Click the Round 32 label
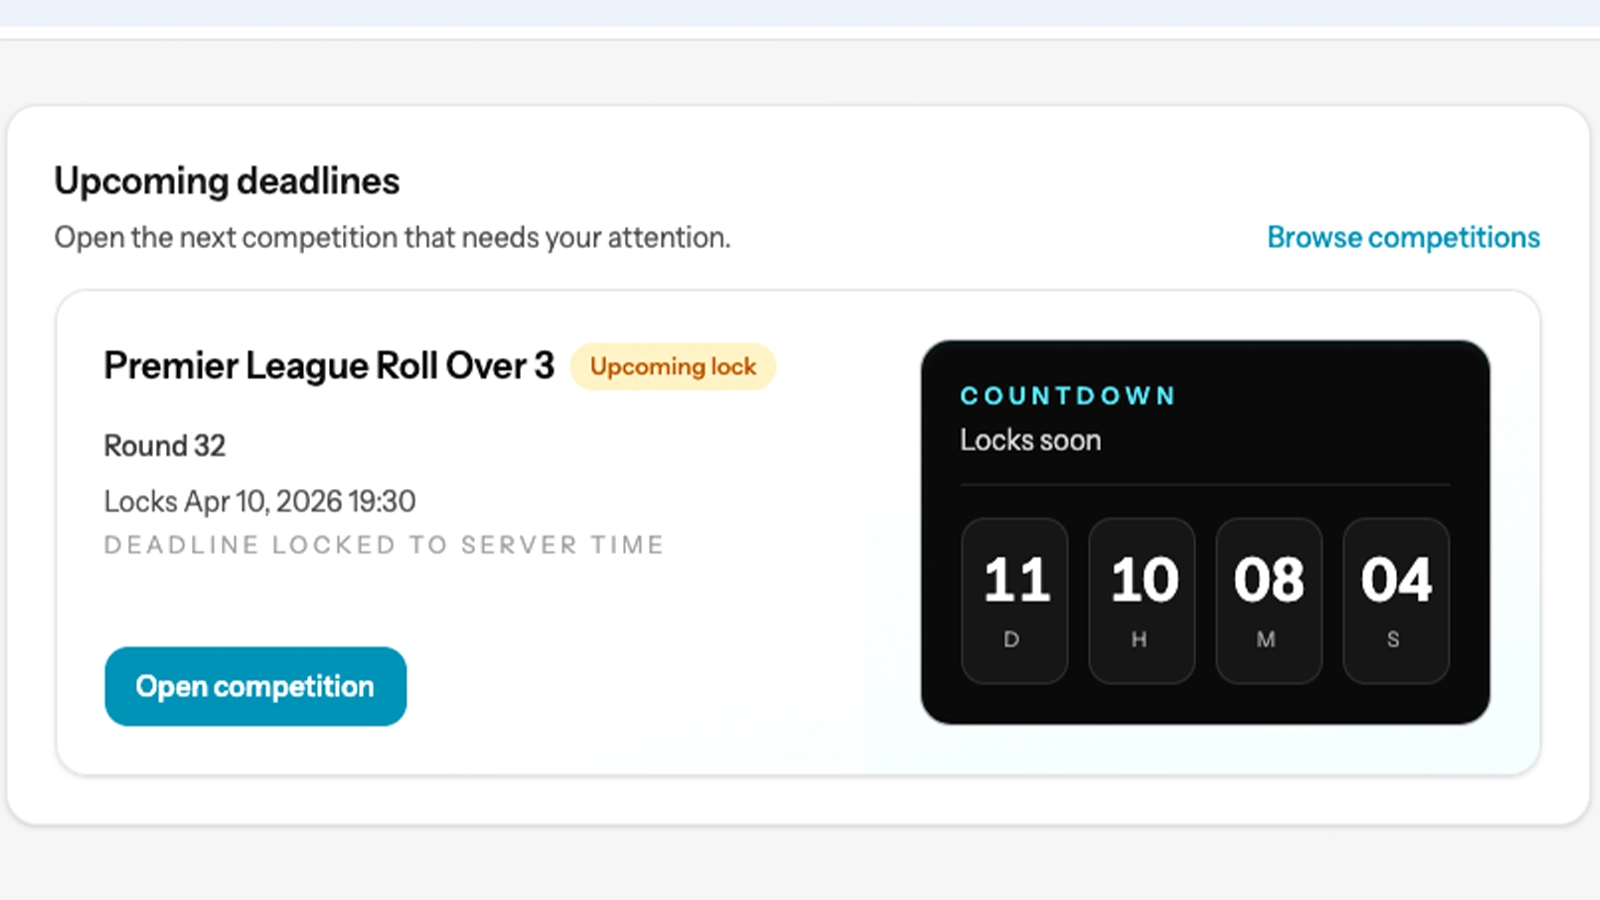1600x900 pixels. (165, 445)
